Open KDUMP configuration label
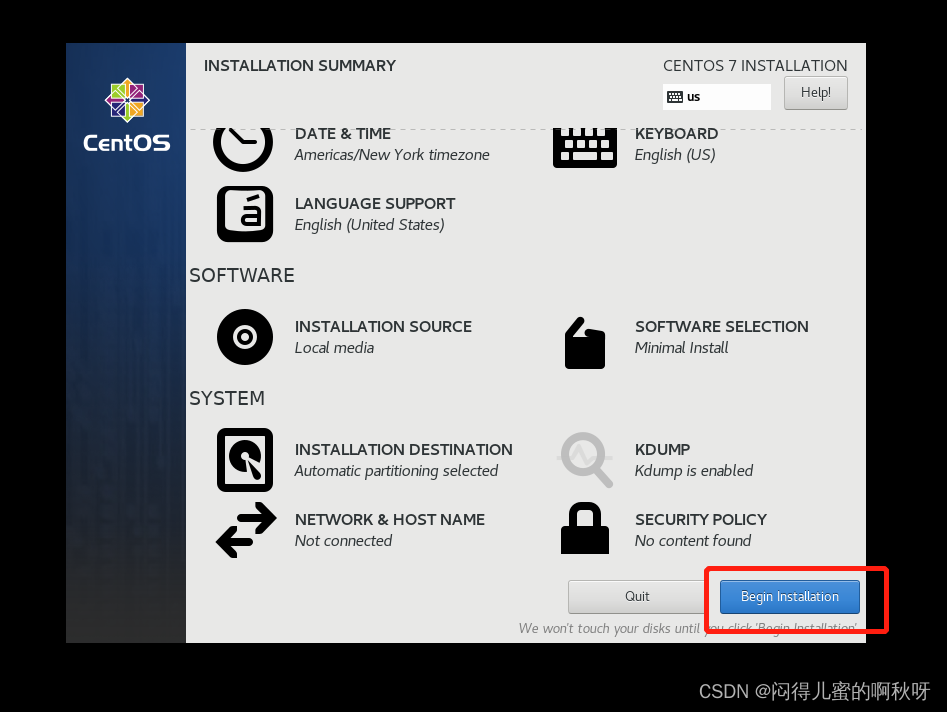 pos(663,450)
